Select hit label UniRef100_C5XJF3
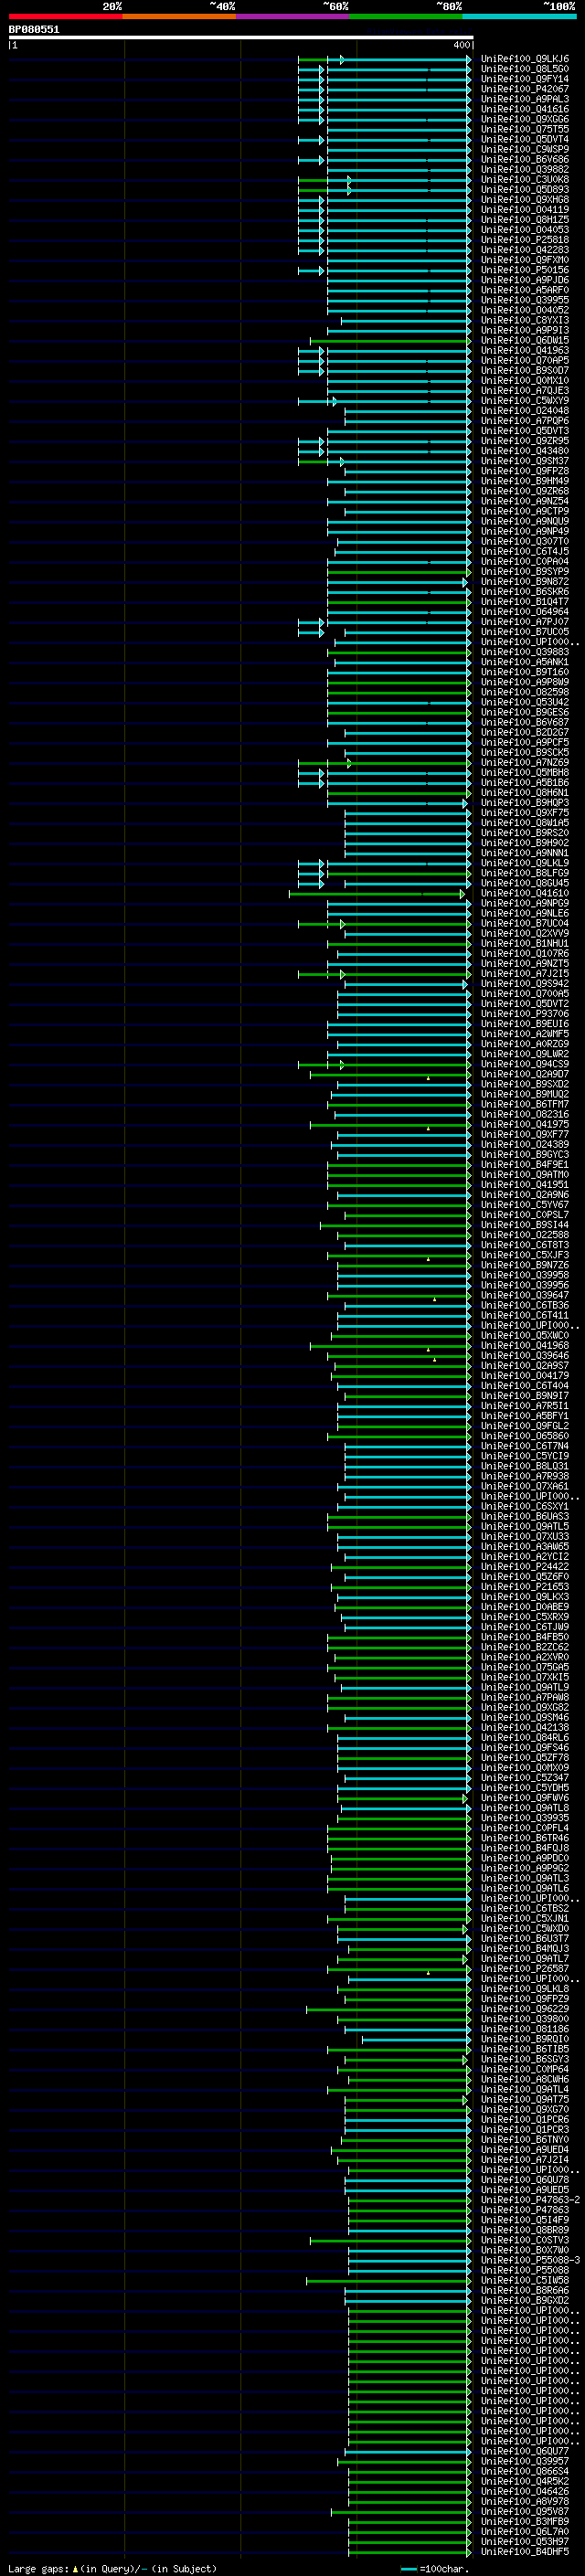Viewport: 585px width, 2576px height. 525,1255
